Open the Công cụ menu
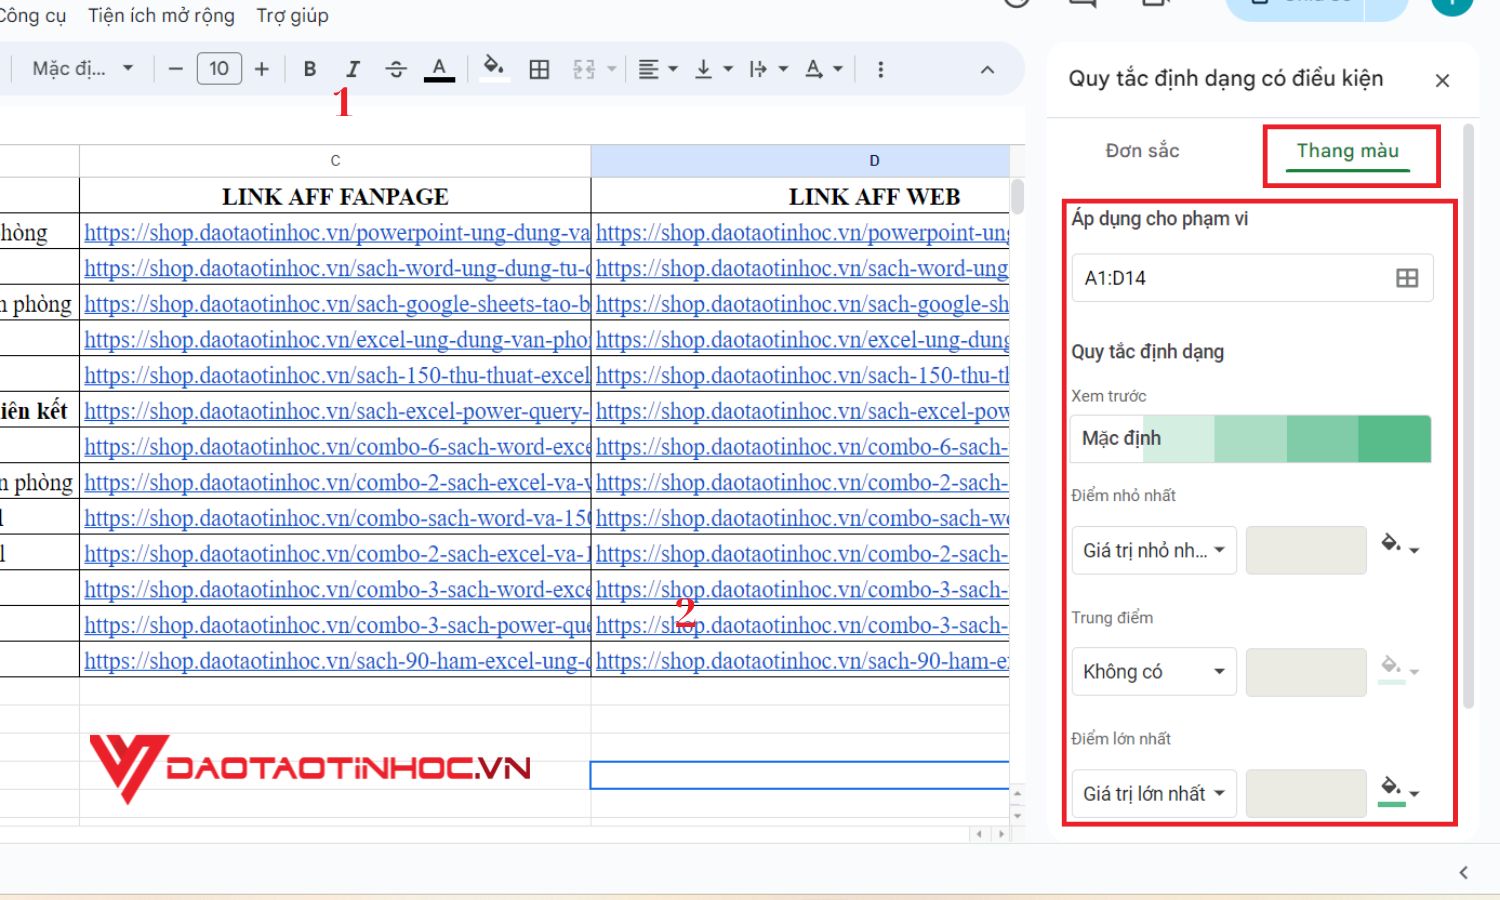 pos(35,15)
